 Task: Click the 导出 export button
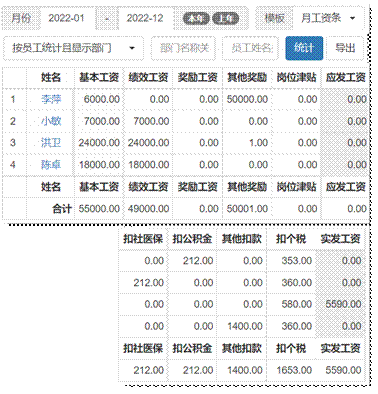345,48
